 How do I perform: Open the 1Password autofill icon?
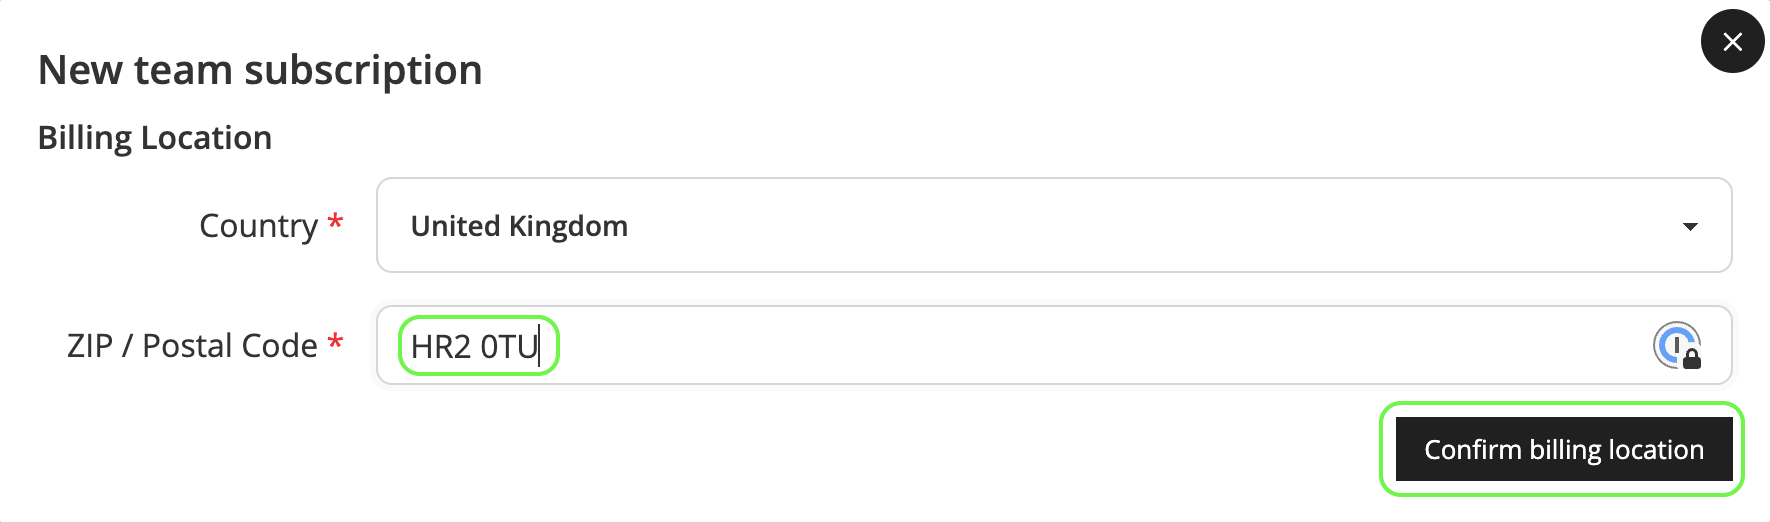1674,344
